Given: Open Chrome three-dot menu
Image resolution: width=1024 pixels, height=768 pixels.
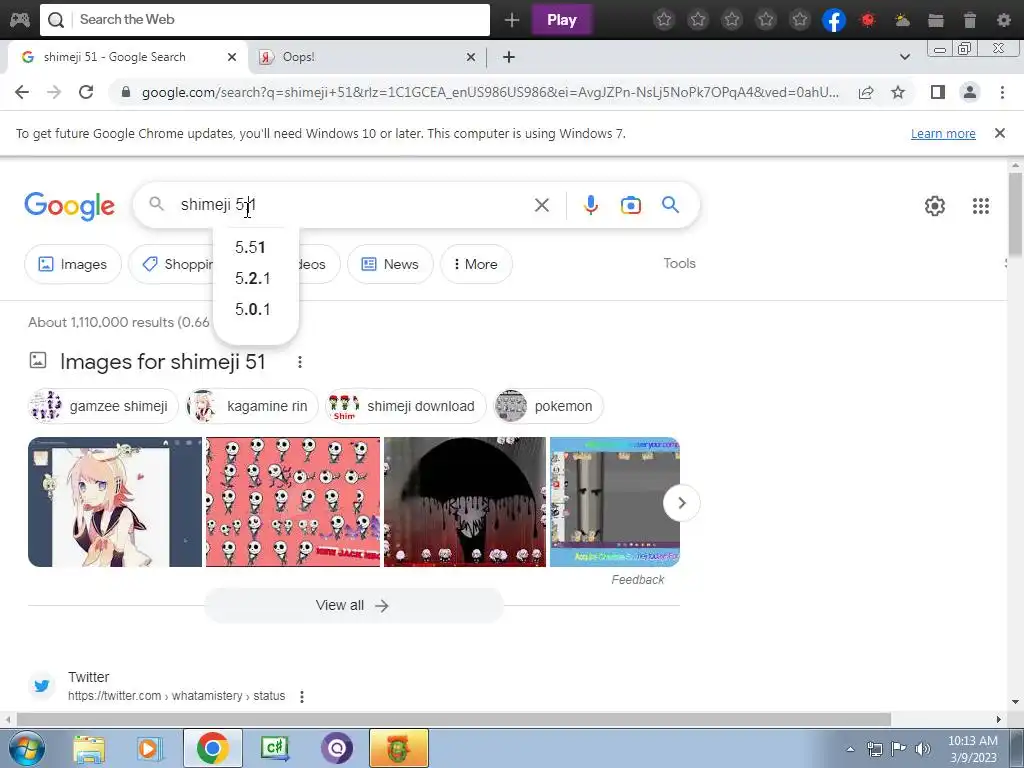Looking at the screenshot, I should 1002,92.
